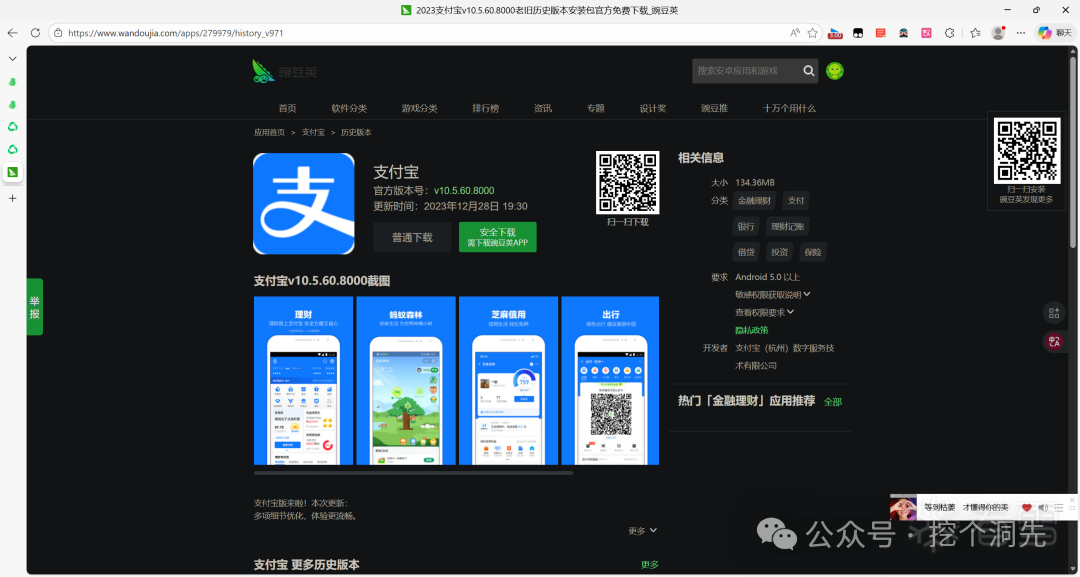Click the search magnifier icon
The height and width of the screenshot is (577, 1080).
click(809, 71)
